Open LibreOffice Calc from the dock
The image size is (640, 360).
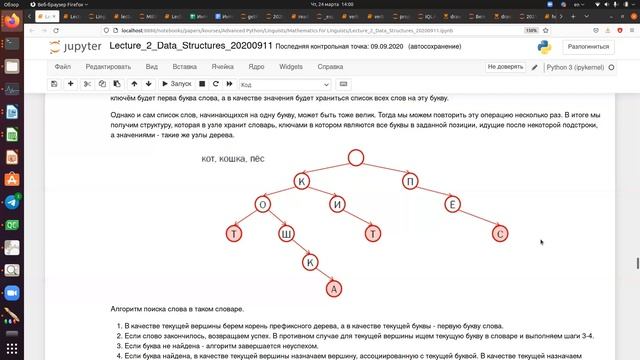coord(12,135)
